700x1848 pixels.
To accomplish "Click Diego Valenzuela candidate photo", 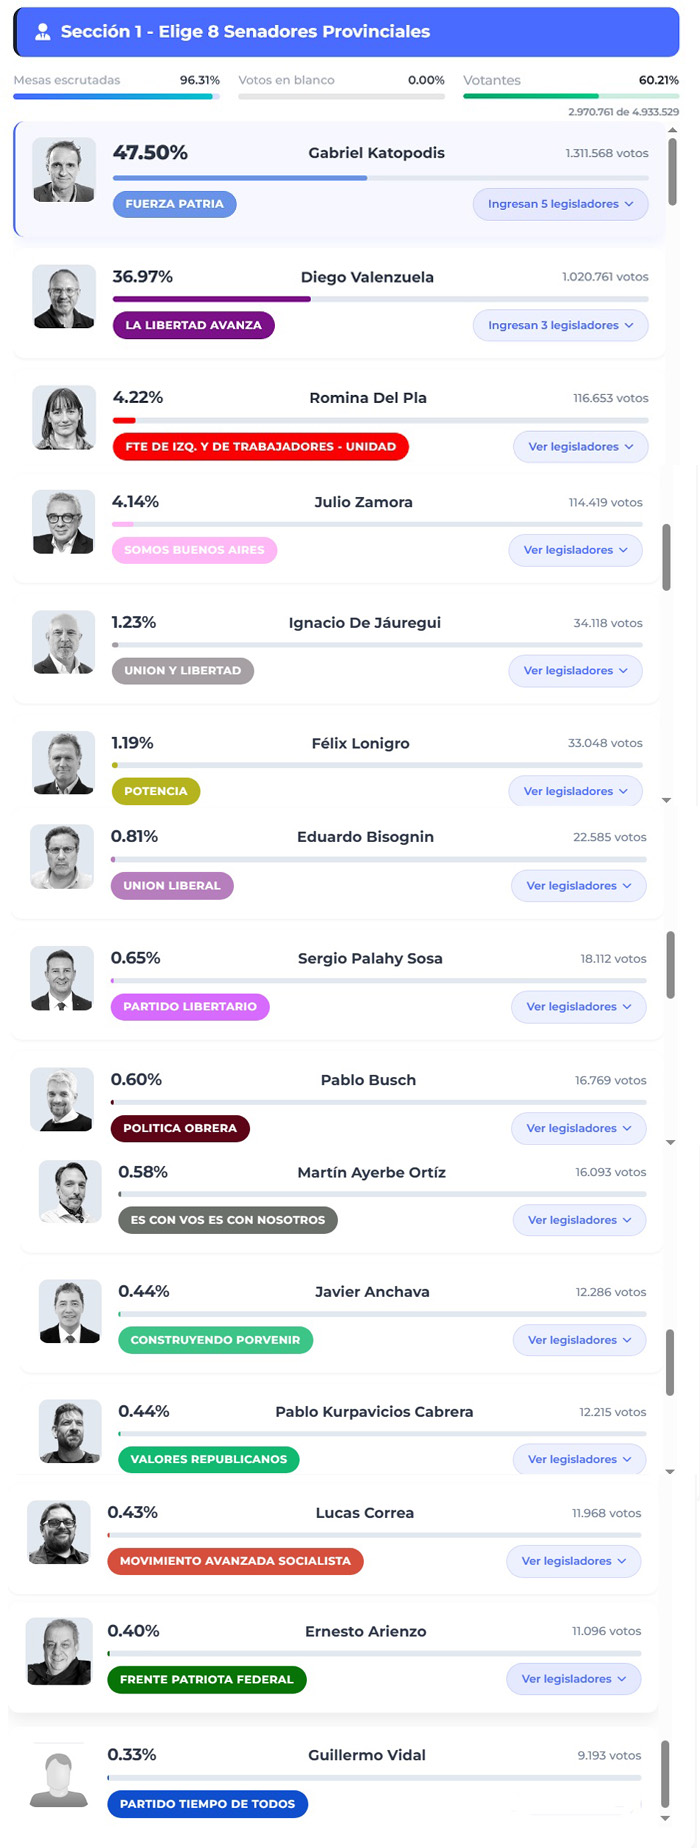I will tap(64, 296).
